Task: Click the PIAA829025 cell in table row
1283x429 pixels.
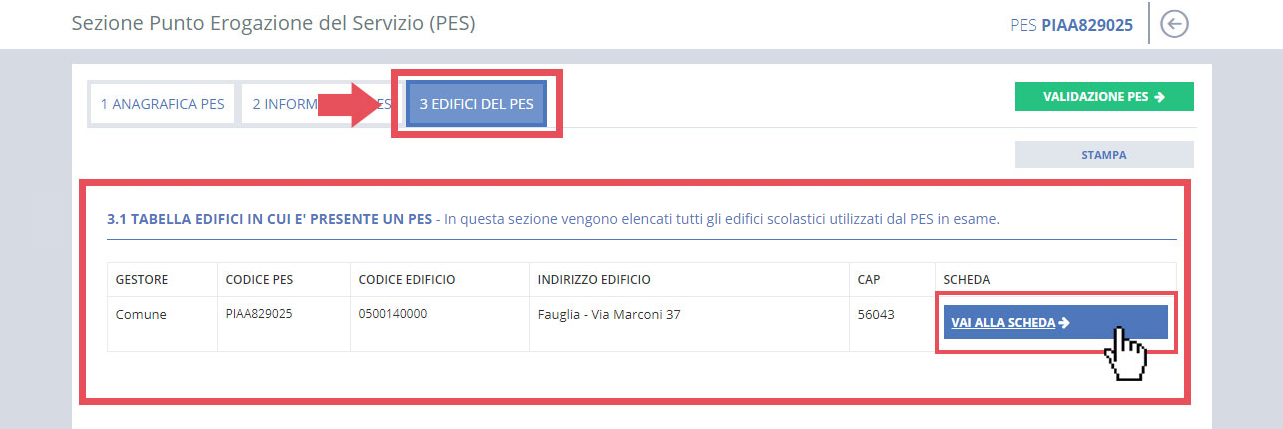Action: coord(262,314)
